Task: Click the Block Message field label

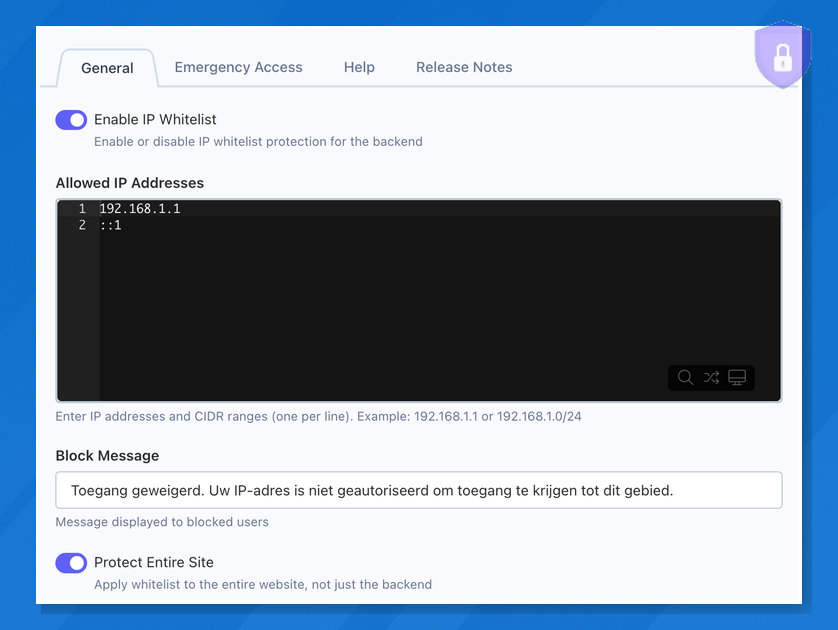Action: click(x=107, y=455)
